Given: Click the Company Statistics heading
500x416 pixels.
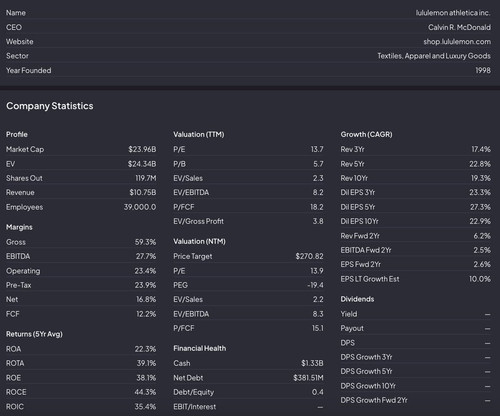Looking at the screenshot, I should pyautogui.click(x=50, y=106).
